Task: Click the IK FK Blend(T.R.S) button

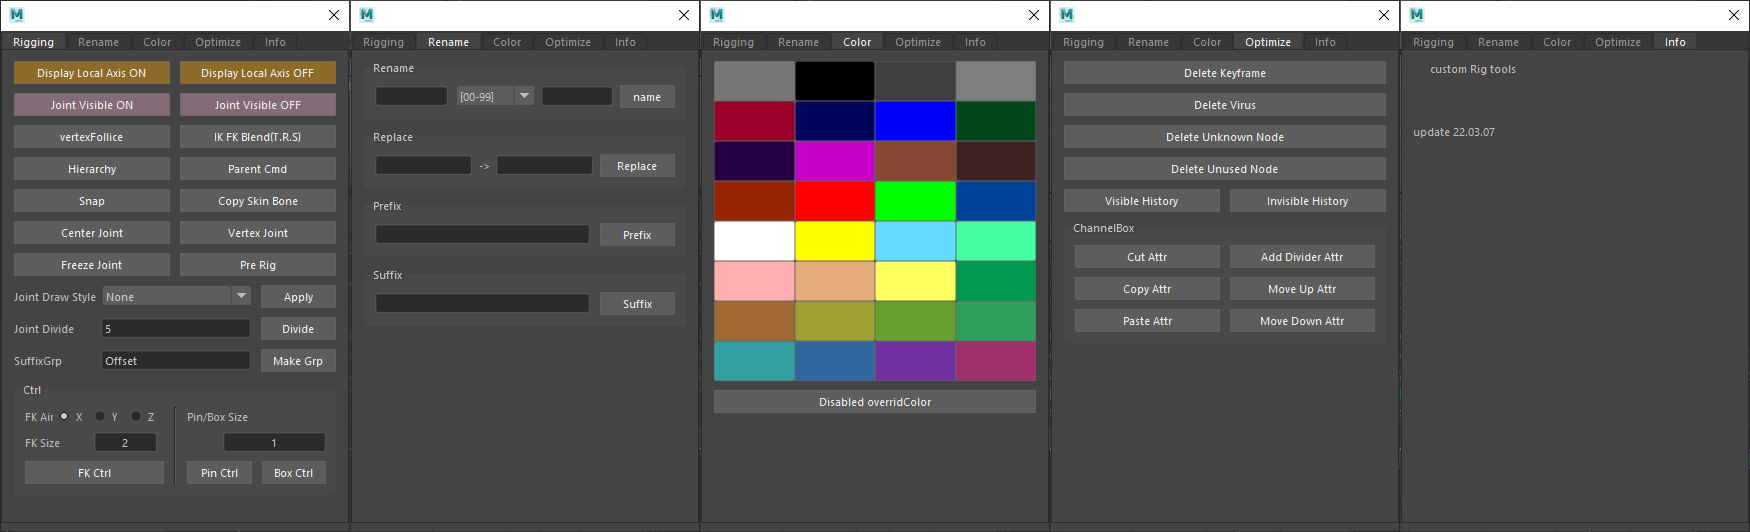Action: (257, 137)
